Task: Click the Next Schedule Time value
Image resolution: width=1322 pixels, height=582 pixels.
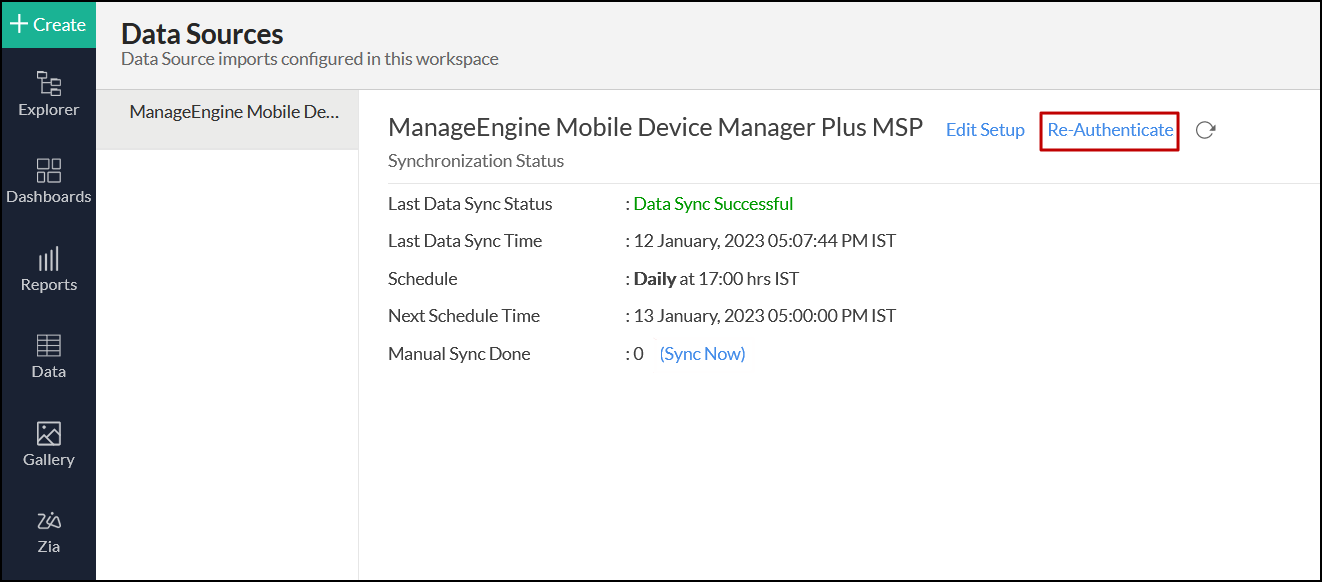Action: [765, 316]
